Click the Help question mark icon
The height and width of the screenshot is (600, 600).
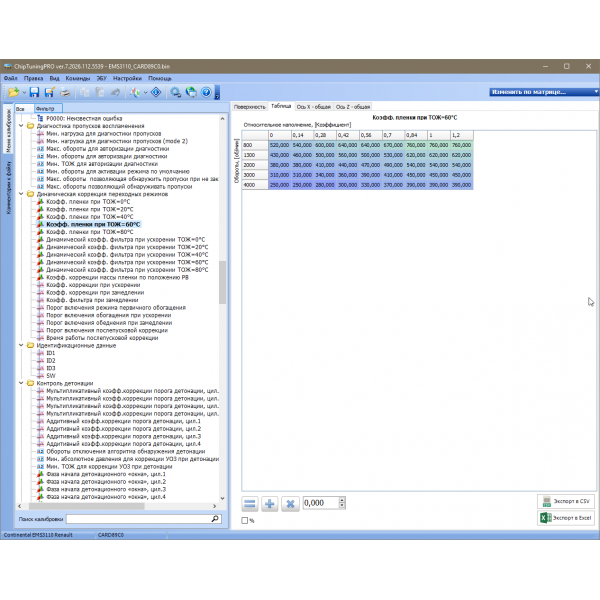coord(206,92)
